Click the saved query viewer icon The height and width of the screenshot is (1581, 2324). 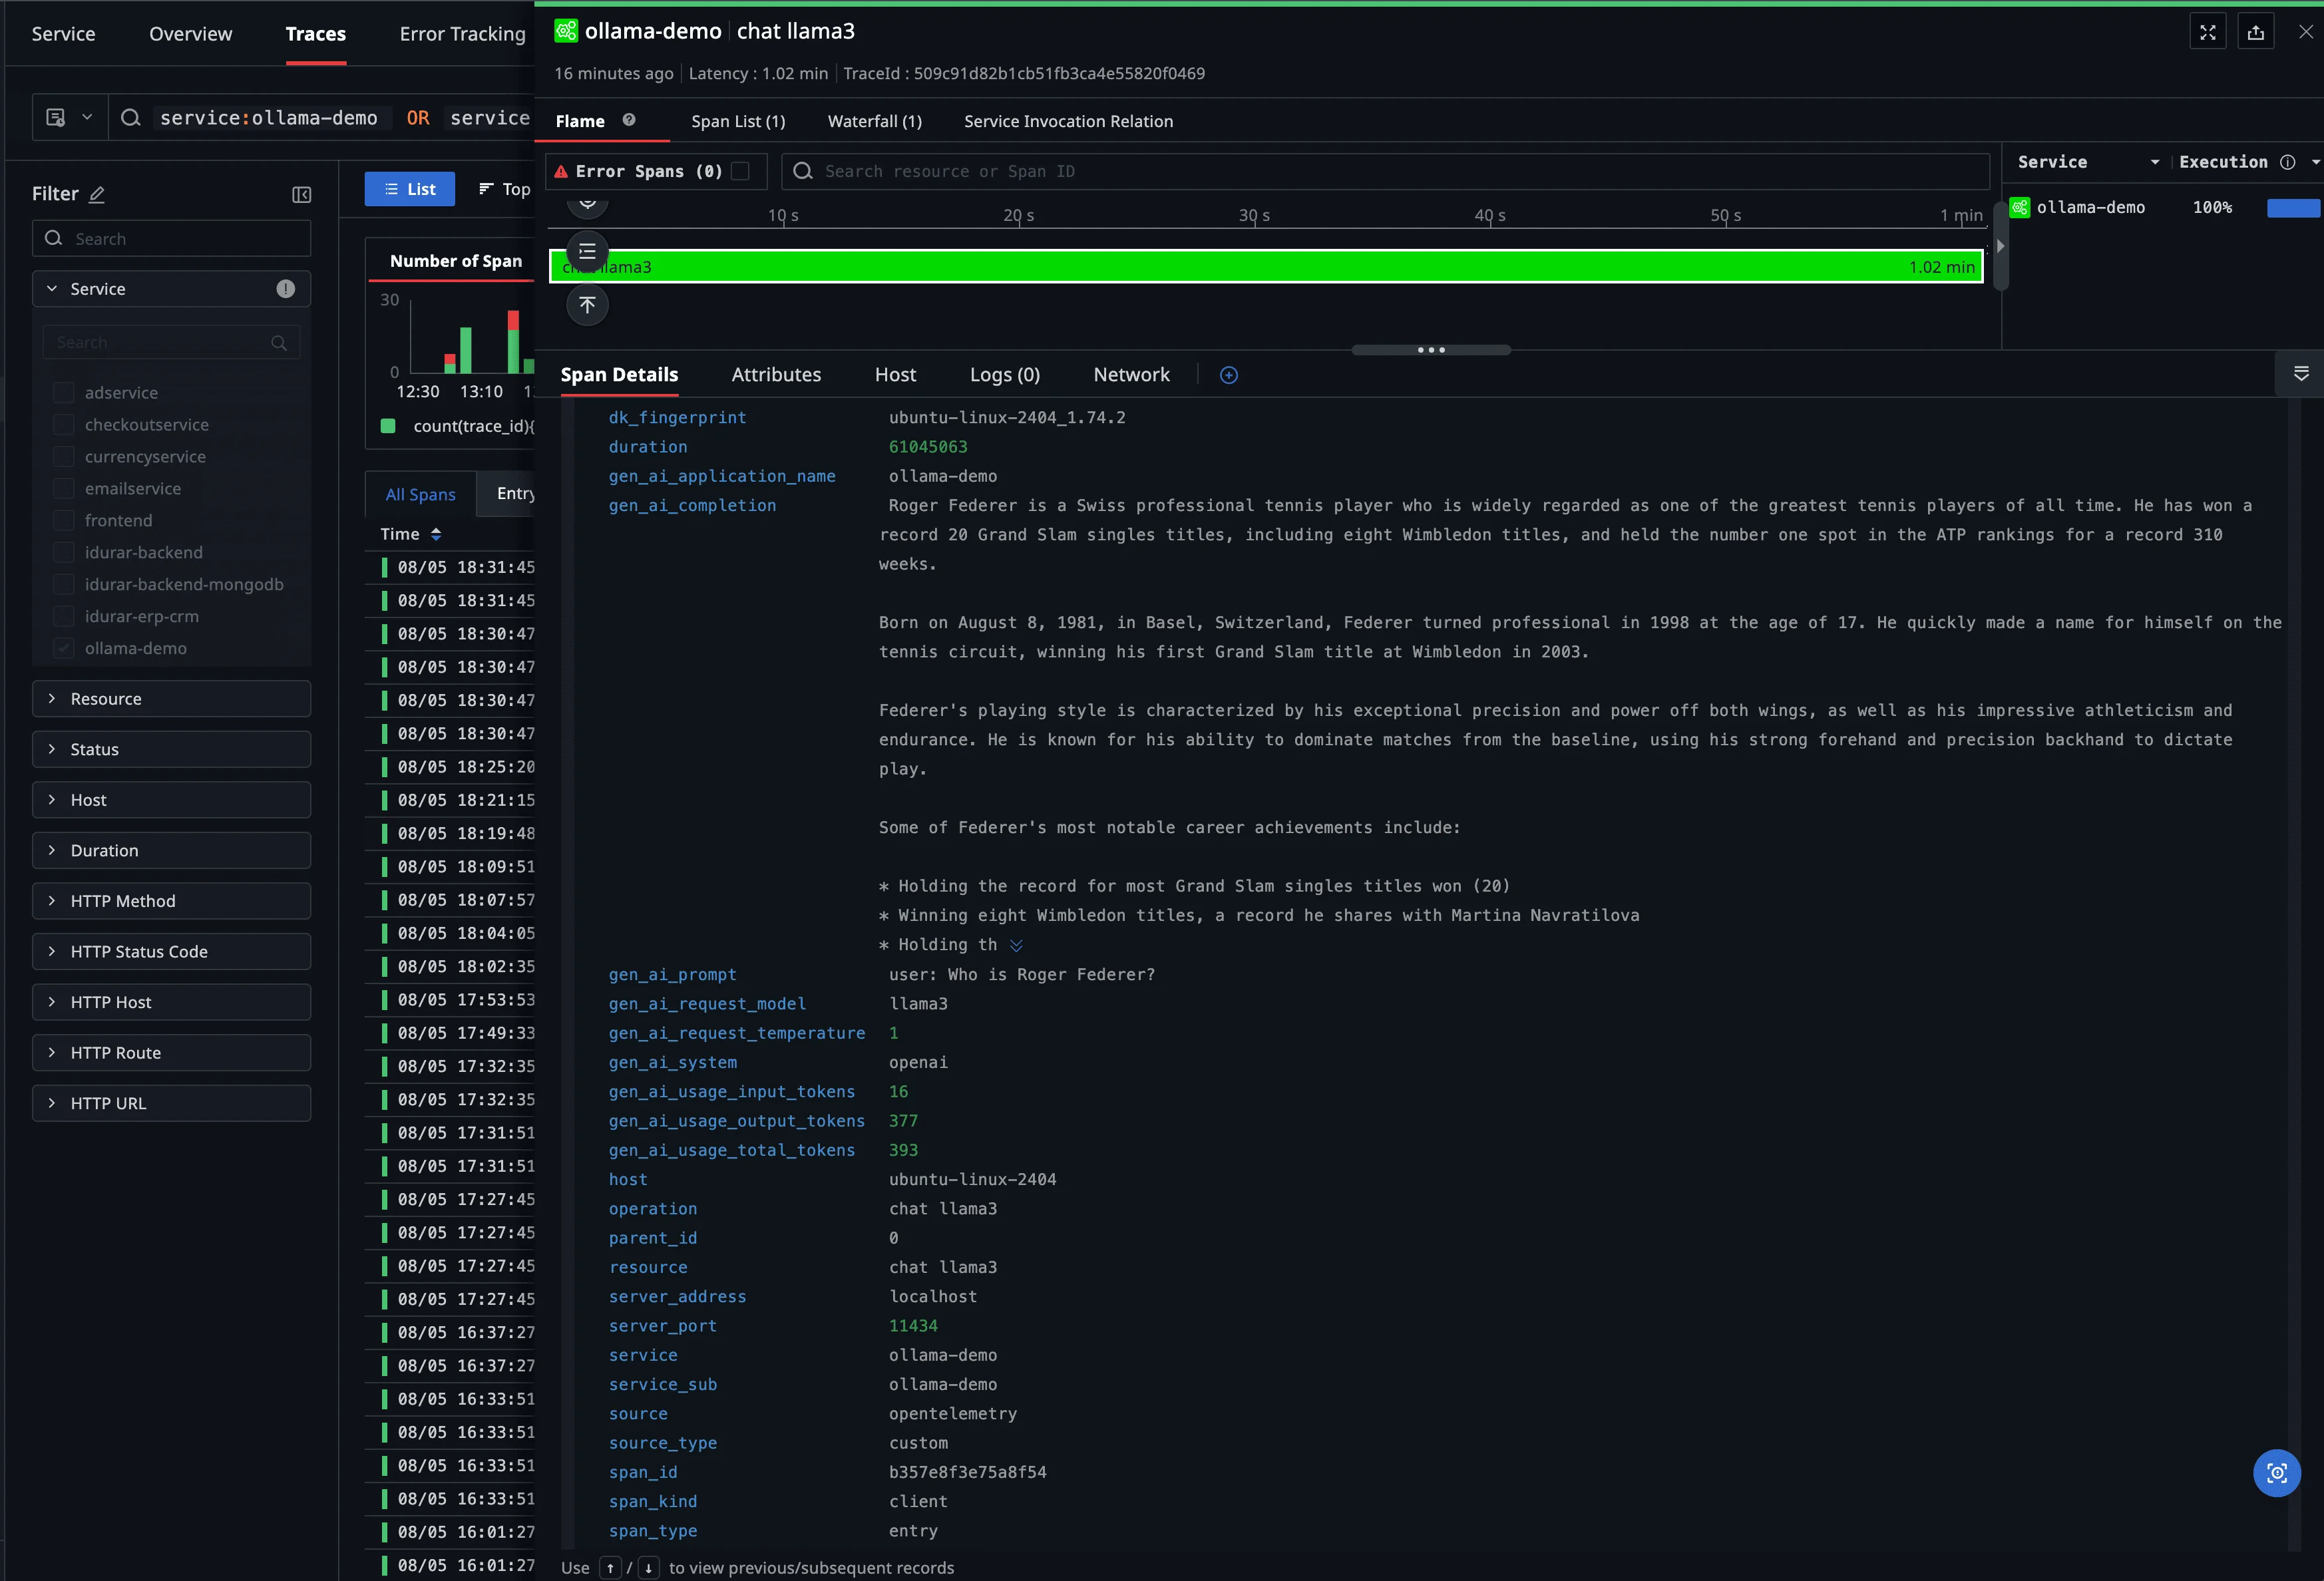[x=56, y=118]
